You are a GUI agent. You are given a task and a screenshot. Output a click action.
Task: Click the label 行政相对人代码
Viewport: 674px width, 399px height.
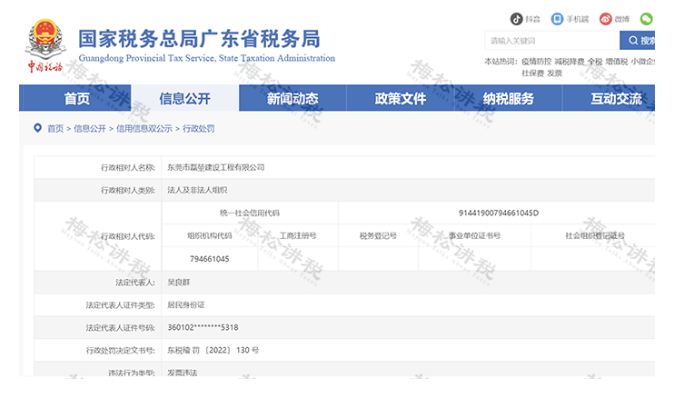[128, 236]
